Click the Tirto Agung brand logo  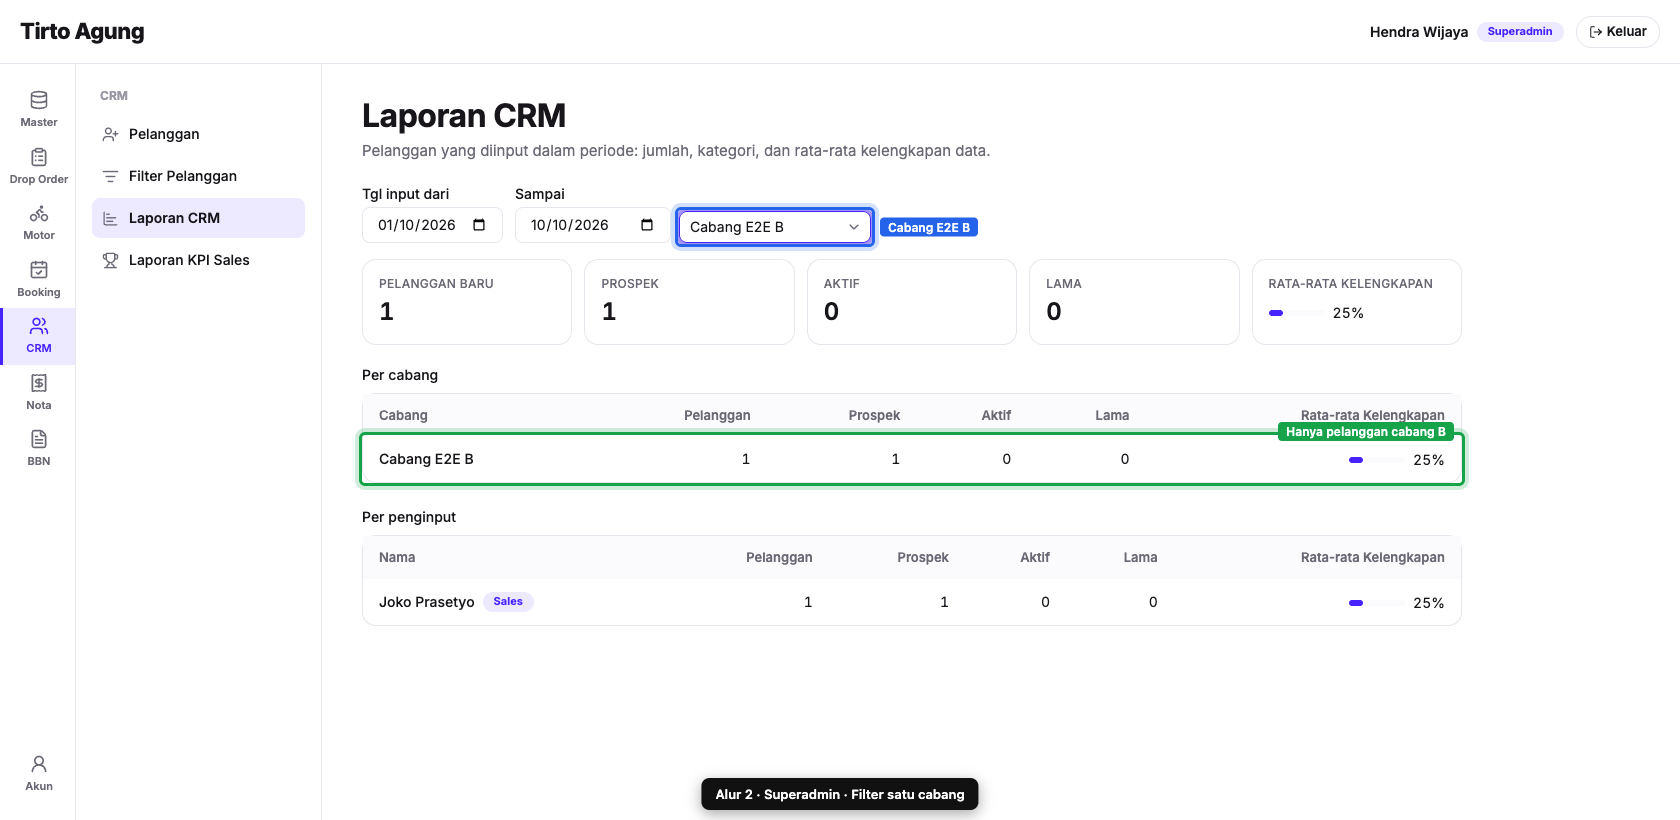(82, 32)
